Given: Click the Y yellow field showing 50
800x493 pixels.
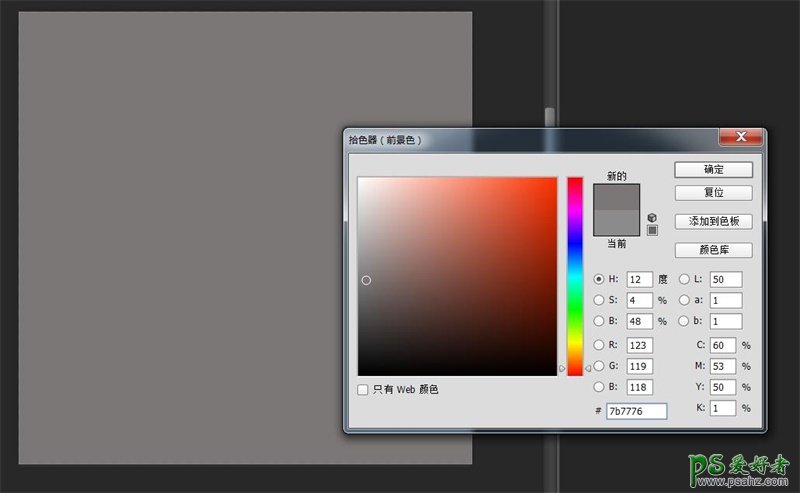Looking at the screenshot, I should (x=722, y=387).
